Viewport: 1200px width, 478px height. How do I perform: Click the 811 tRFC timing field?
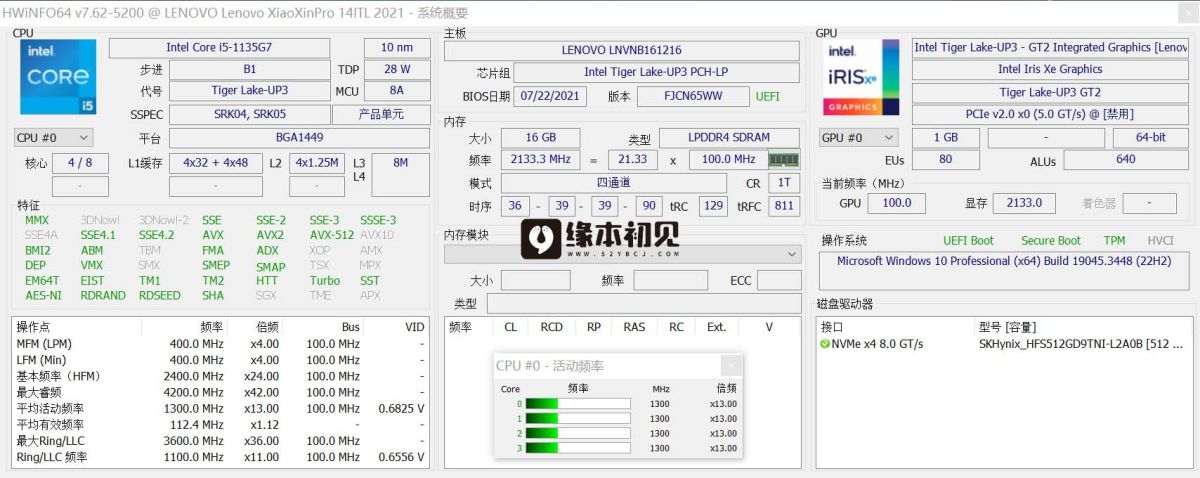(783, 206)
